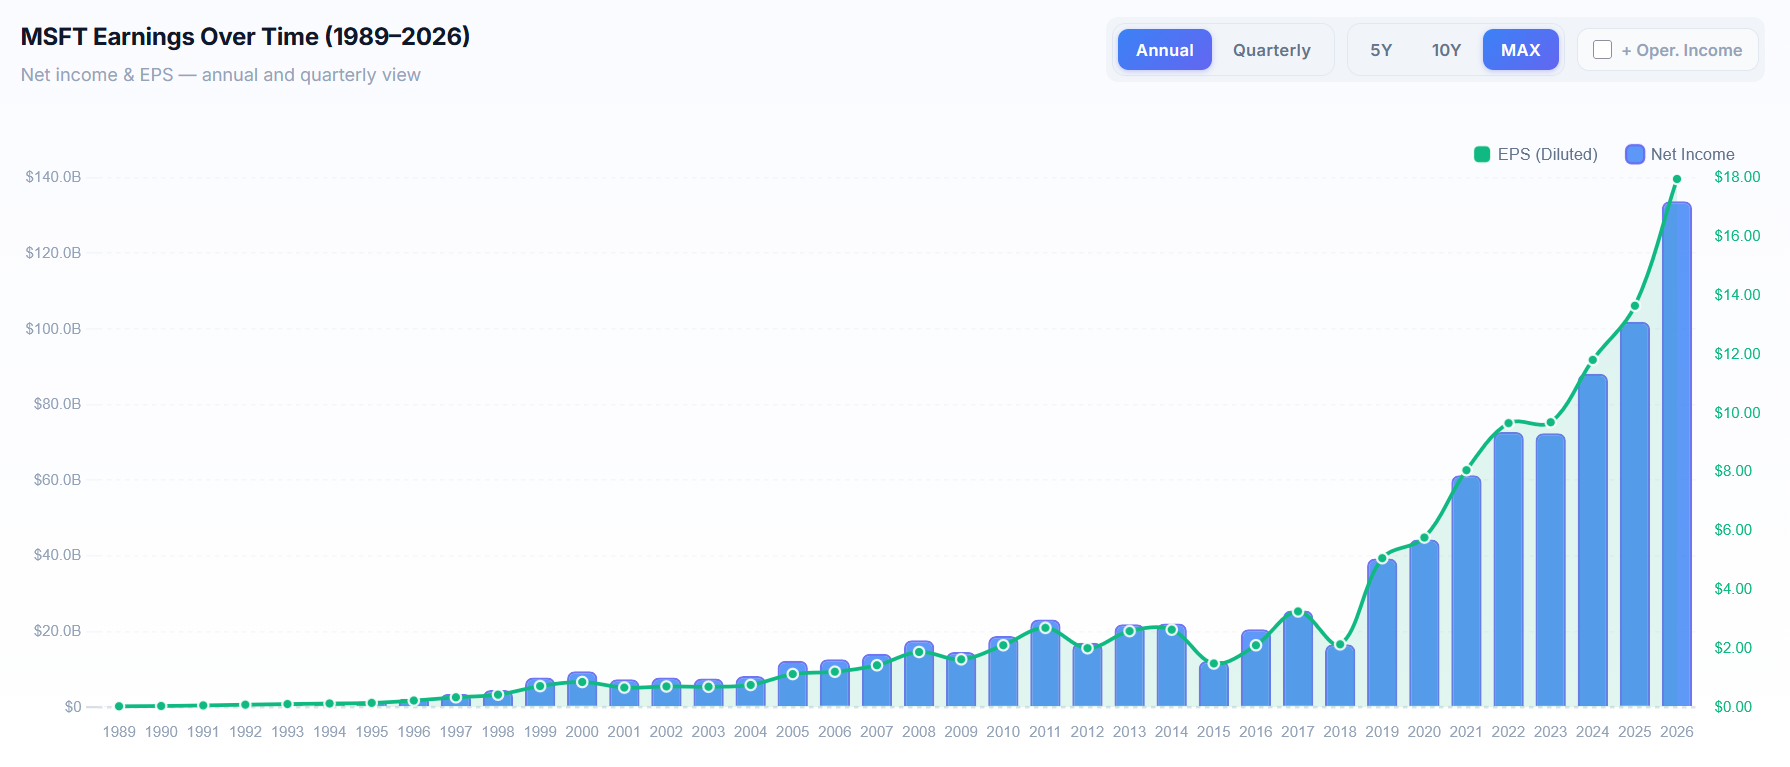Click the 2018 net income bar
Screen dimensions: 1790x767
point(1340,676)
